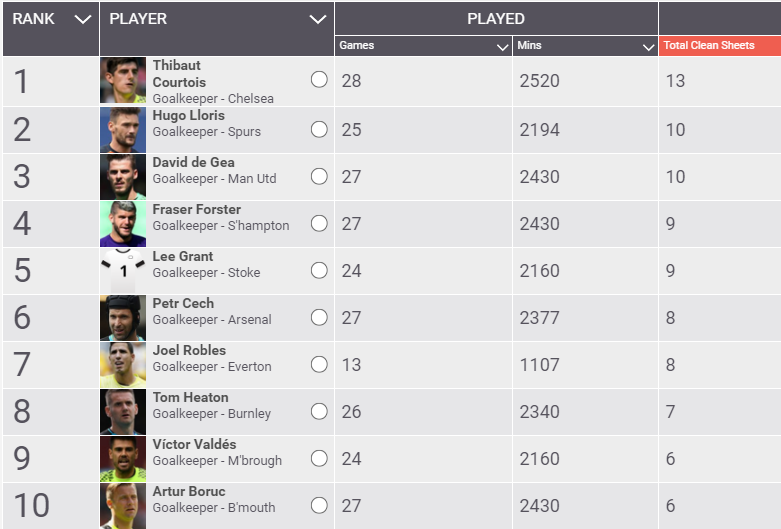Select Hugo Lloris radio button
This screenshot has width=781, height=529.
pos(319,129)
